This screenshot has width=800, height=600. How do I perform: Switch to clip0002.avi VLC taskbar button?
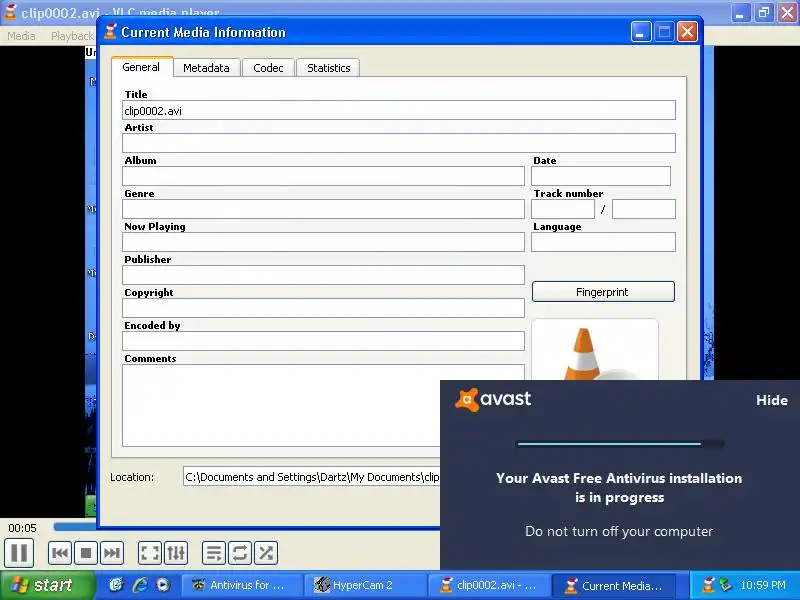pos(489,585)
